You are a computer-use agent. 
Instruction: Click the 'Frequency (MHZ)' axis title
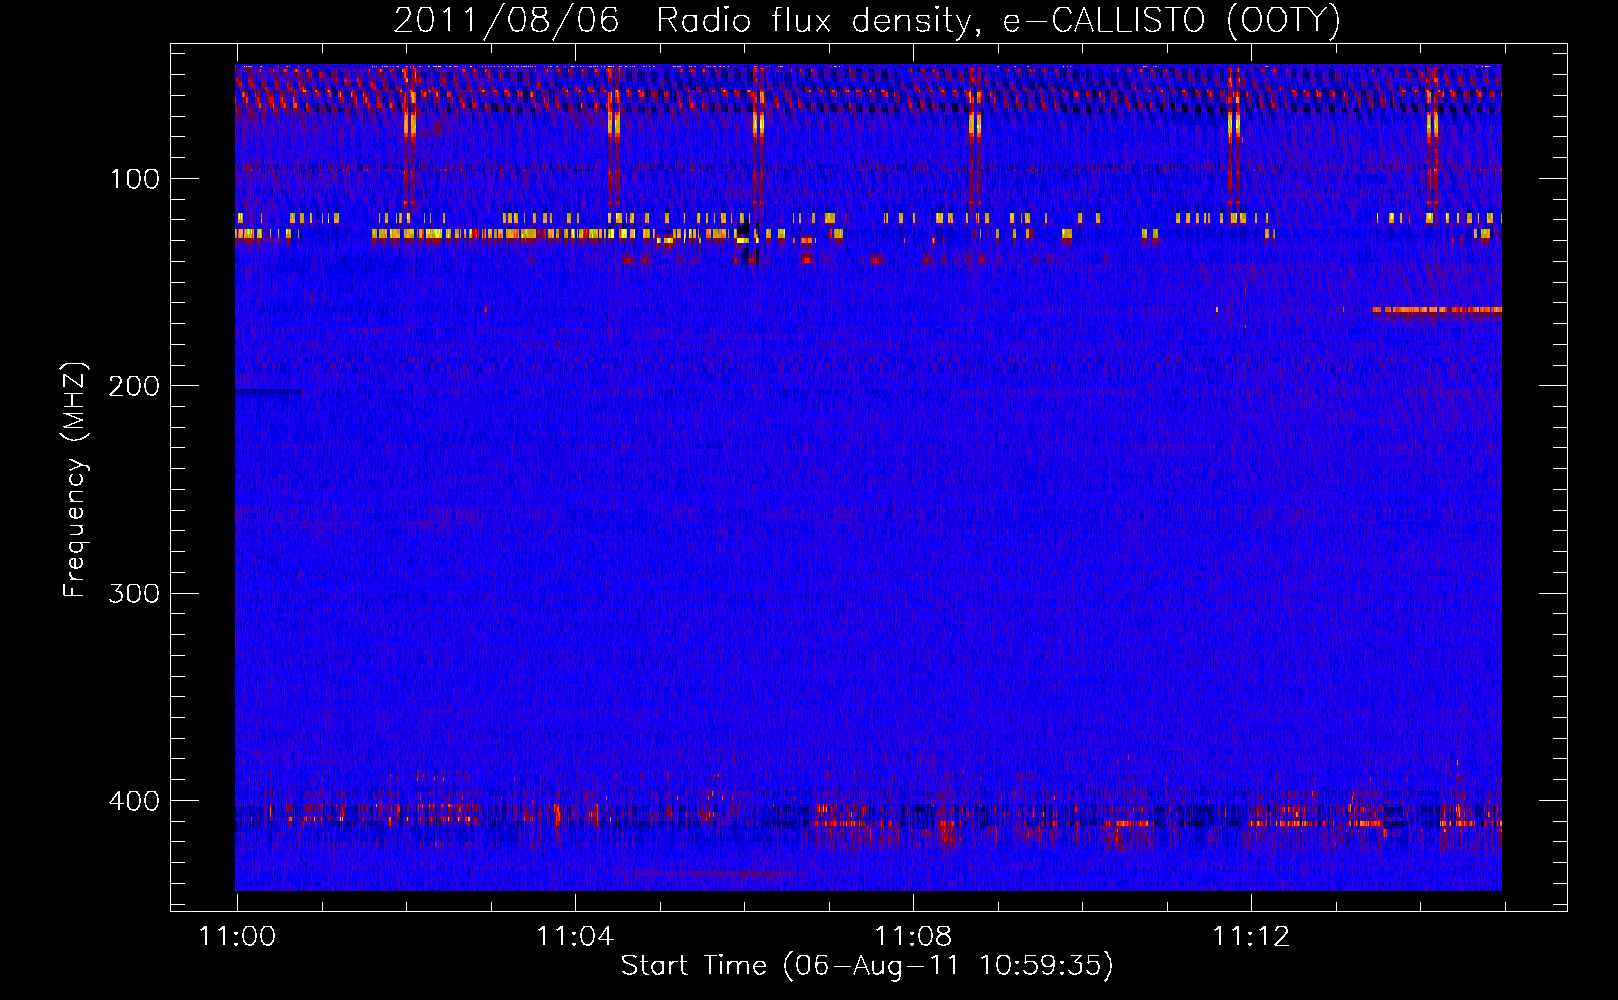[x=75, y=479]
